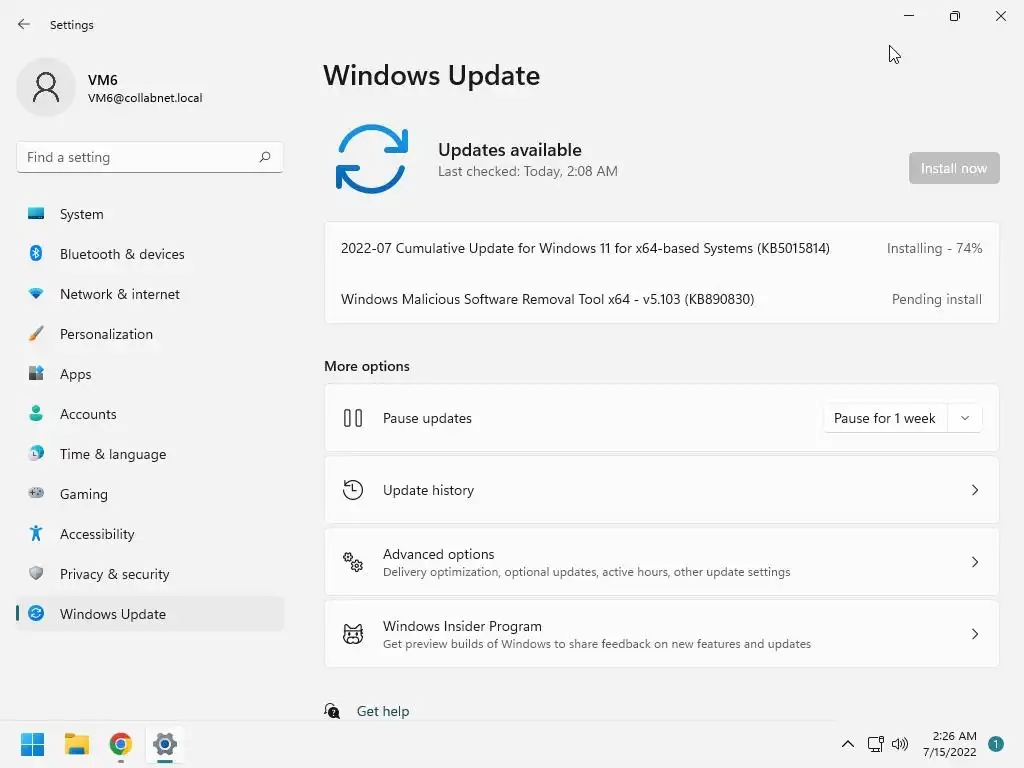
Task: Click the Settings back arrow
Action: [24, 24]
